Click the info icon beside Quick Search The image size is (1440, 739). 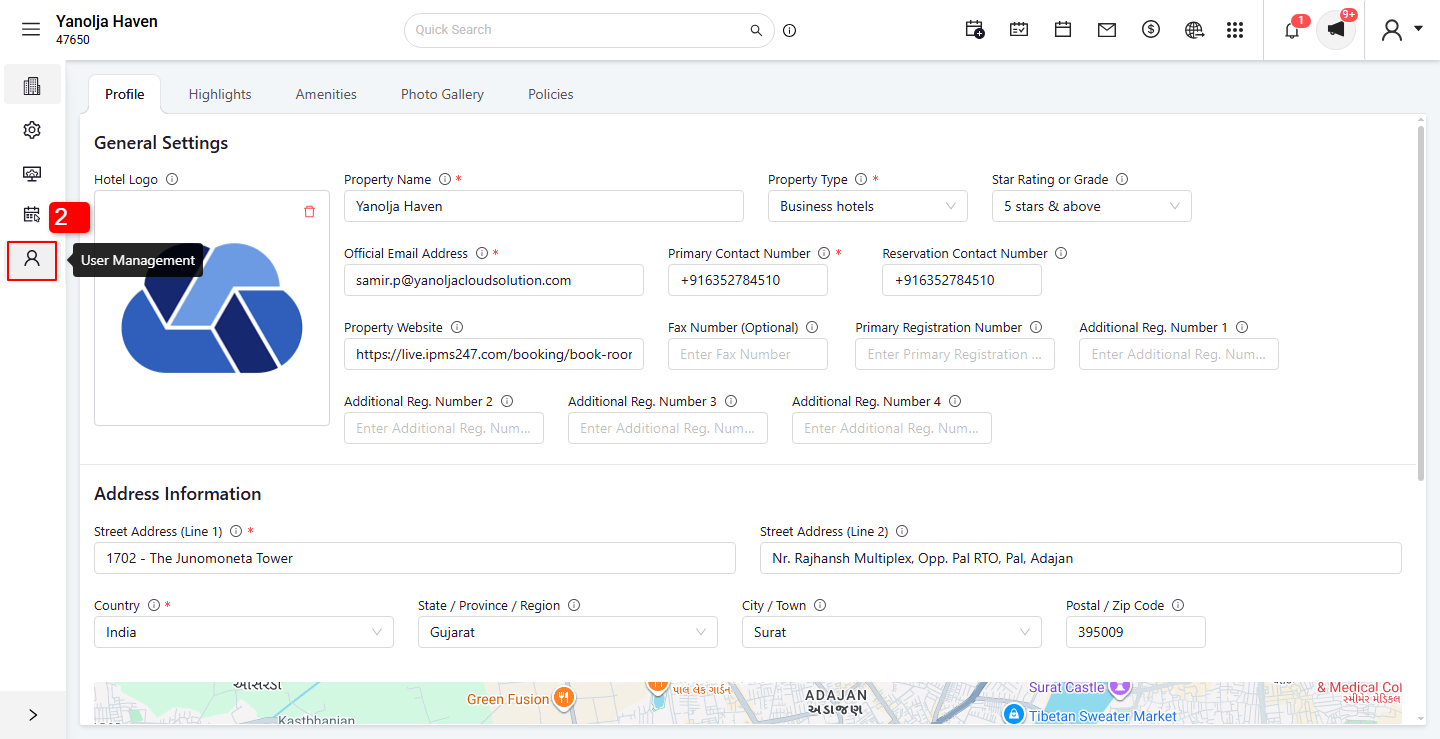tap(790, 30)
